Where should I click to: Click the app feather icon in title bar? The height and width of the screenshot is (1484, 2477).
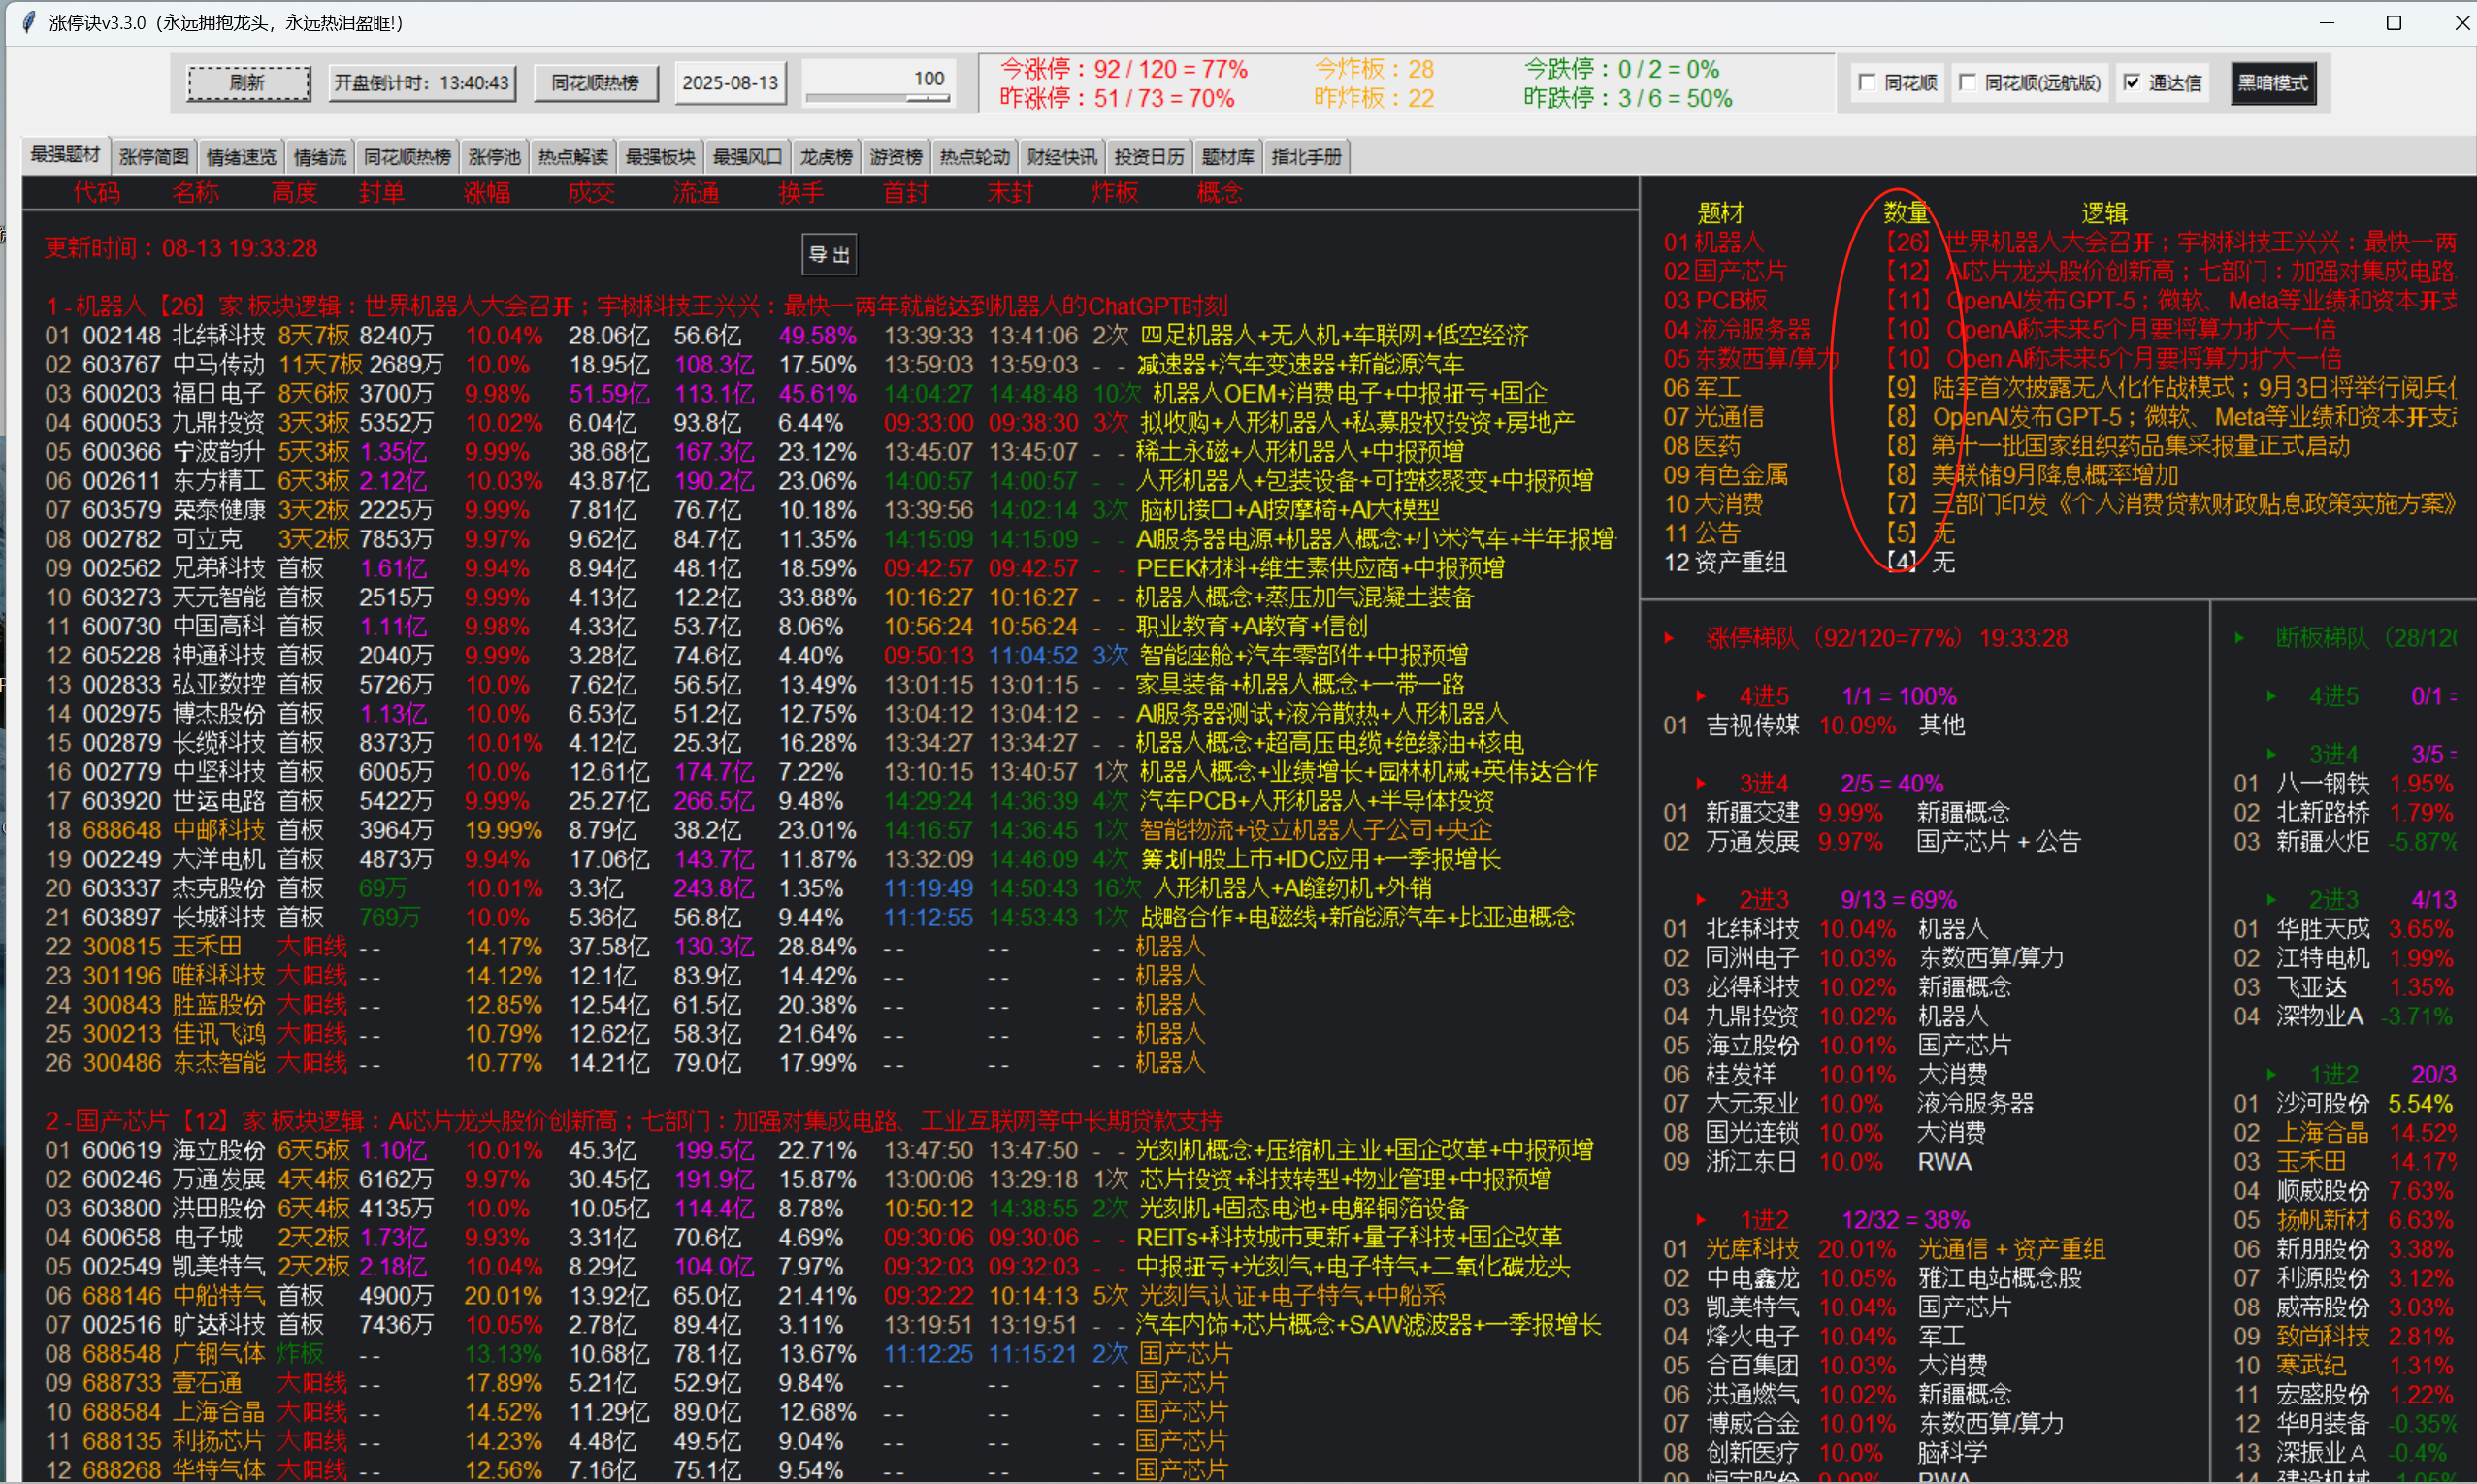pos(28,22)
